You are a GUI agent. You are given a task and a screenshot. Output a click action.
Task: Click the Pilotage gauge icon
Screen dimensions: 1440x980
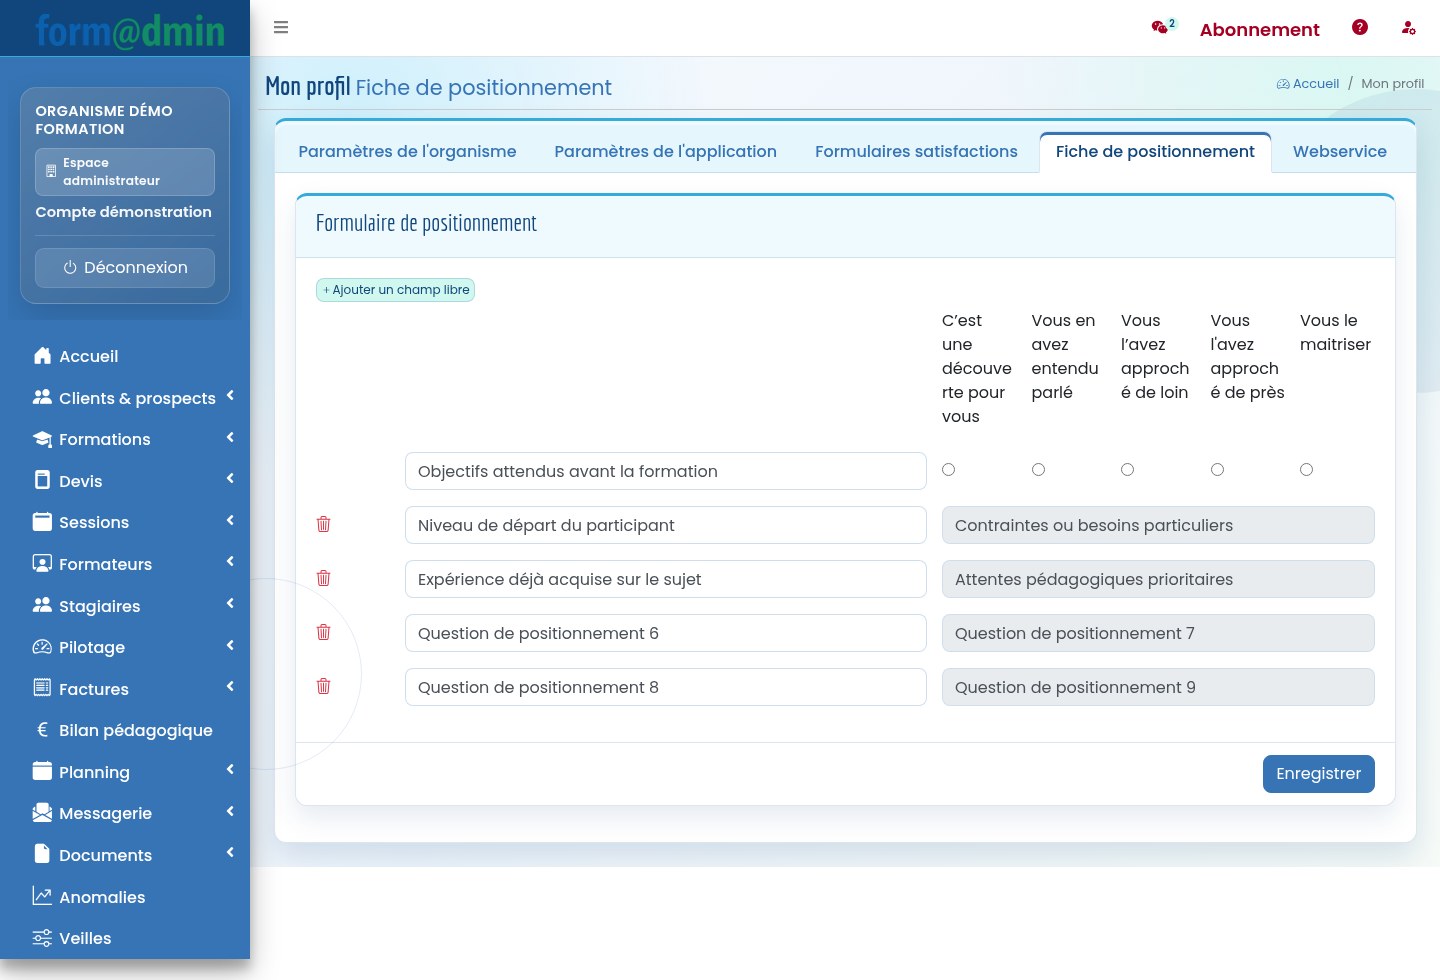click(42, 647)
